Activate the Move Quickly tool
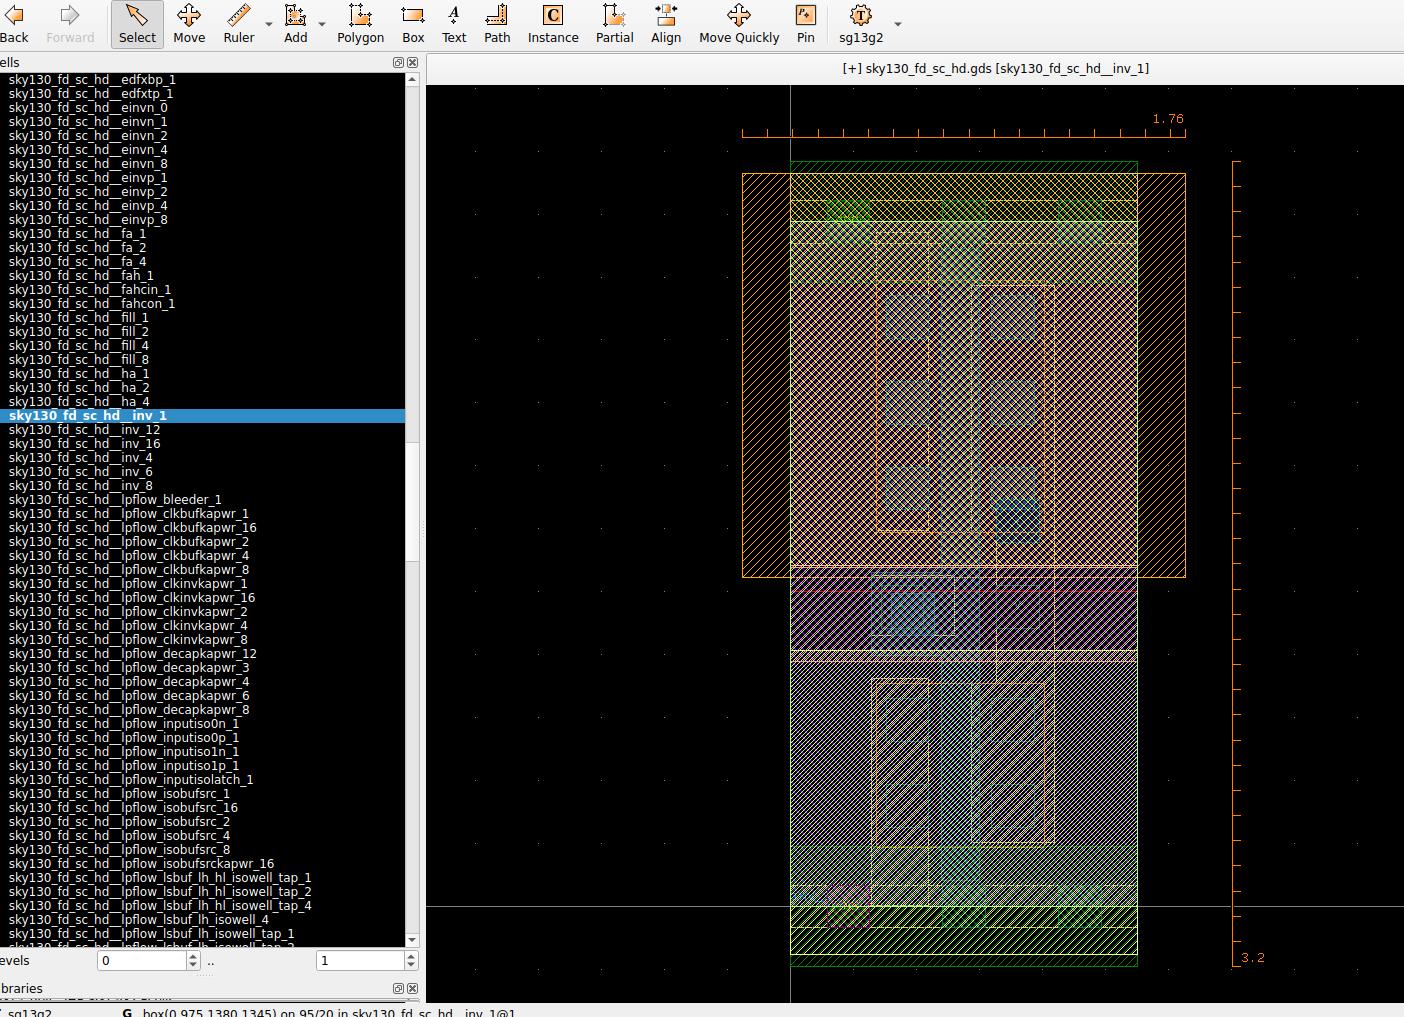Image resolution: width=1404 pixels, height=1017 pixels. coord(739,24)
